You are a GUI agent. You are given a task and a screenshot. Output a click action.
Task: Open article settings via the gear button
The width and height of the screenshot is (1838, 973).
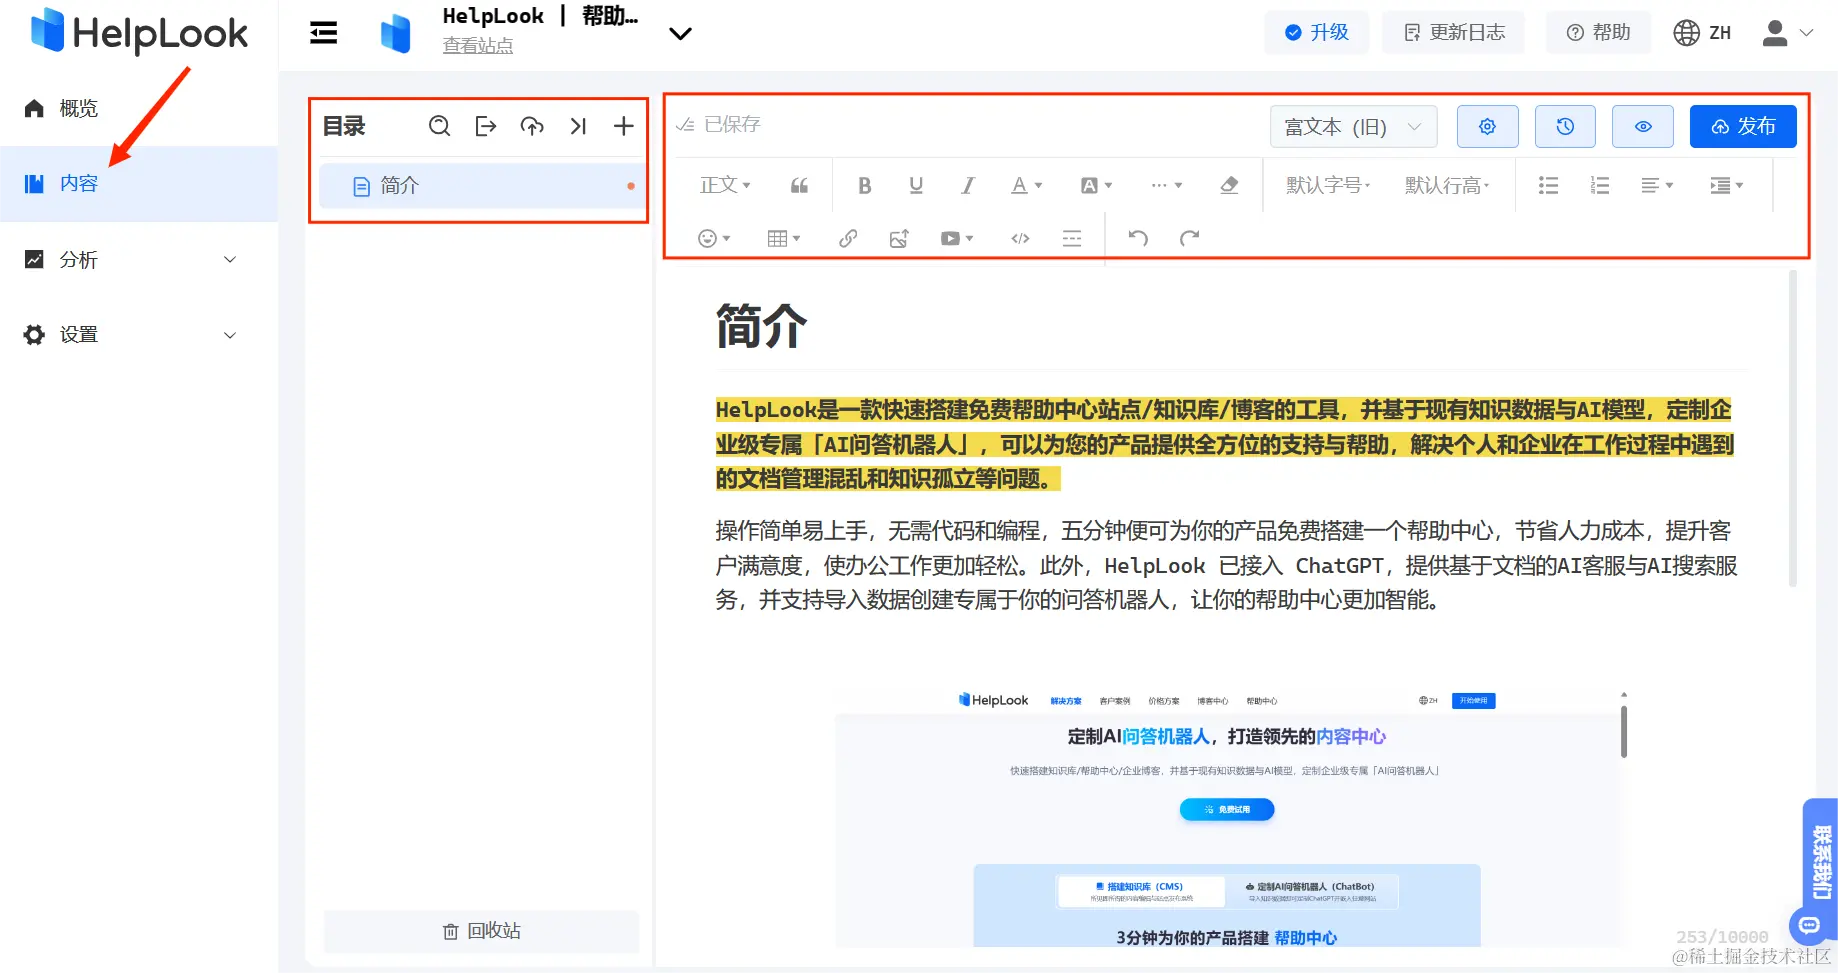click(1487, 127)
